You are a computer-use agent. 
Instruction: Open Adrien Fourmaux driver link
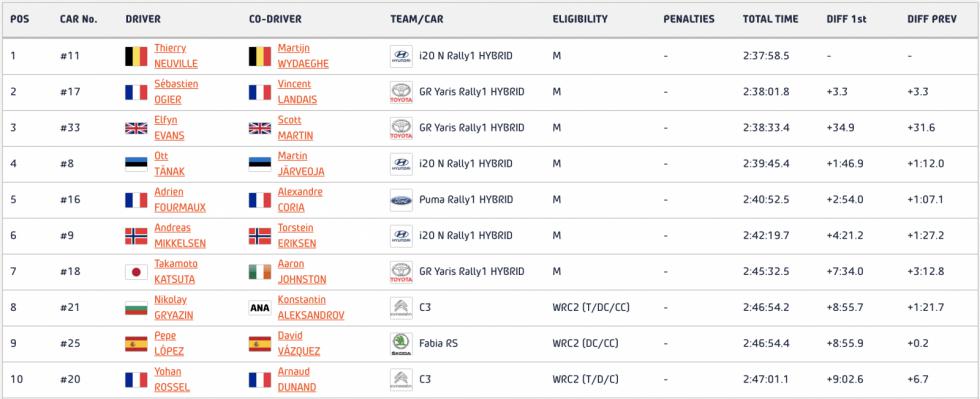point(180,200)
